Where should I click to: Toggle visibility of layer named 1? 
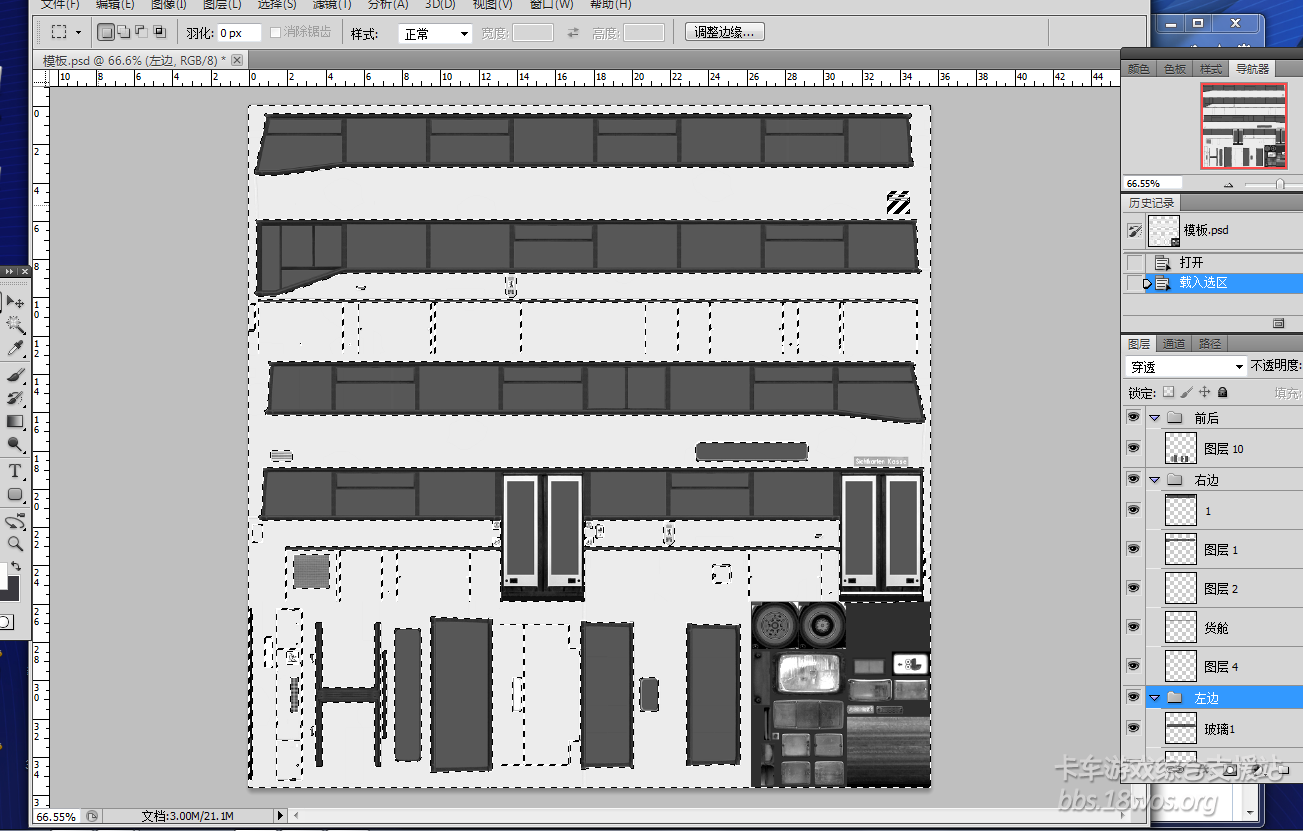1133,510
